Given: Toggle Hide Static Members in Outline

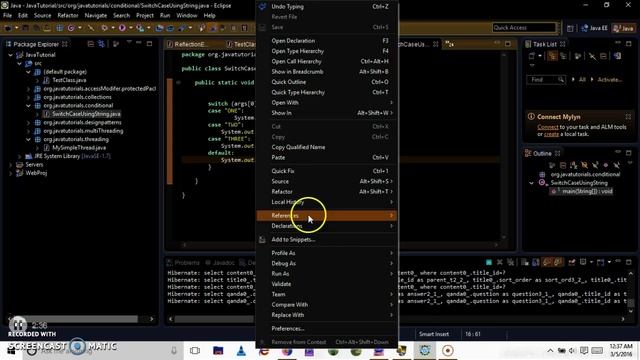Looking at the screenshot, I should click(595, 165).
